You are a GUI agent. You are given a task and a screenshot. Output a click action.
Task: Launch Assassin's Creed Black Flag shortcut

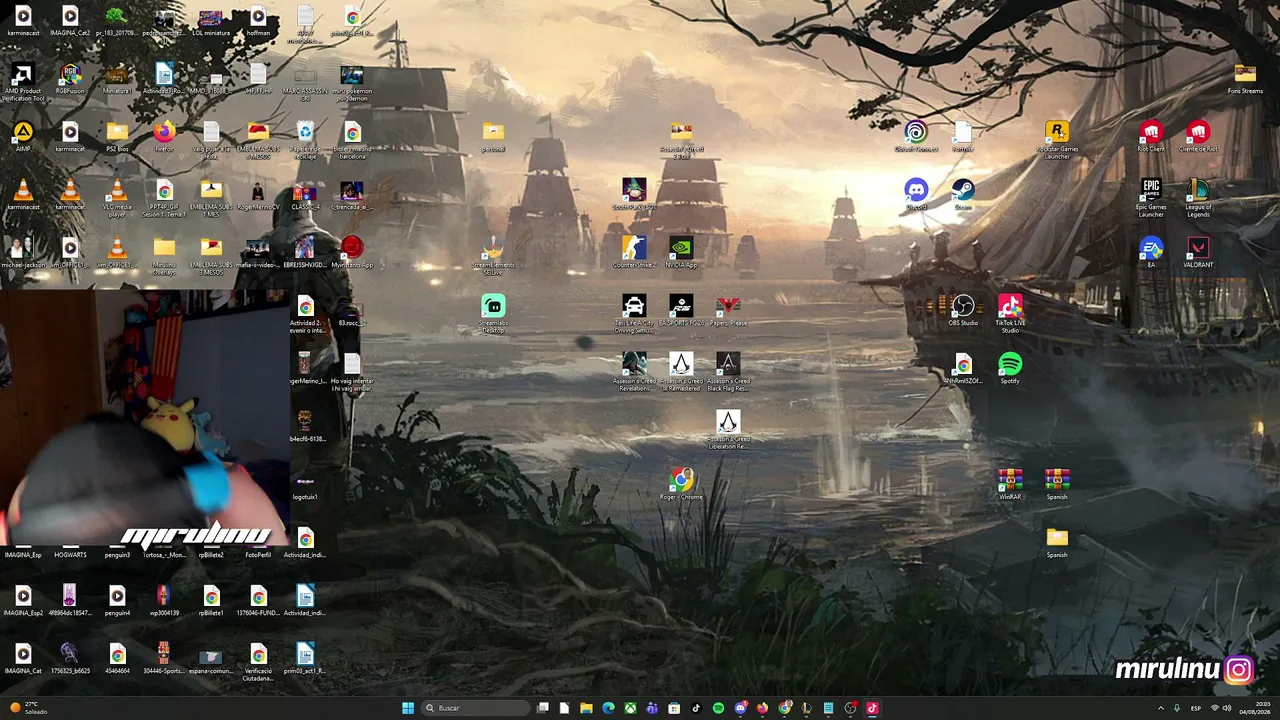click(x=728, y=371)
